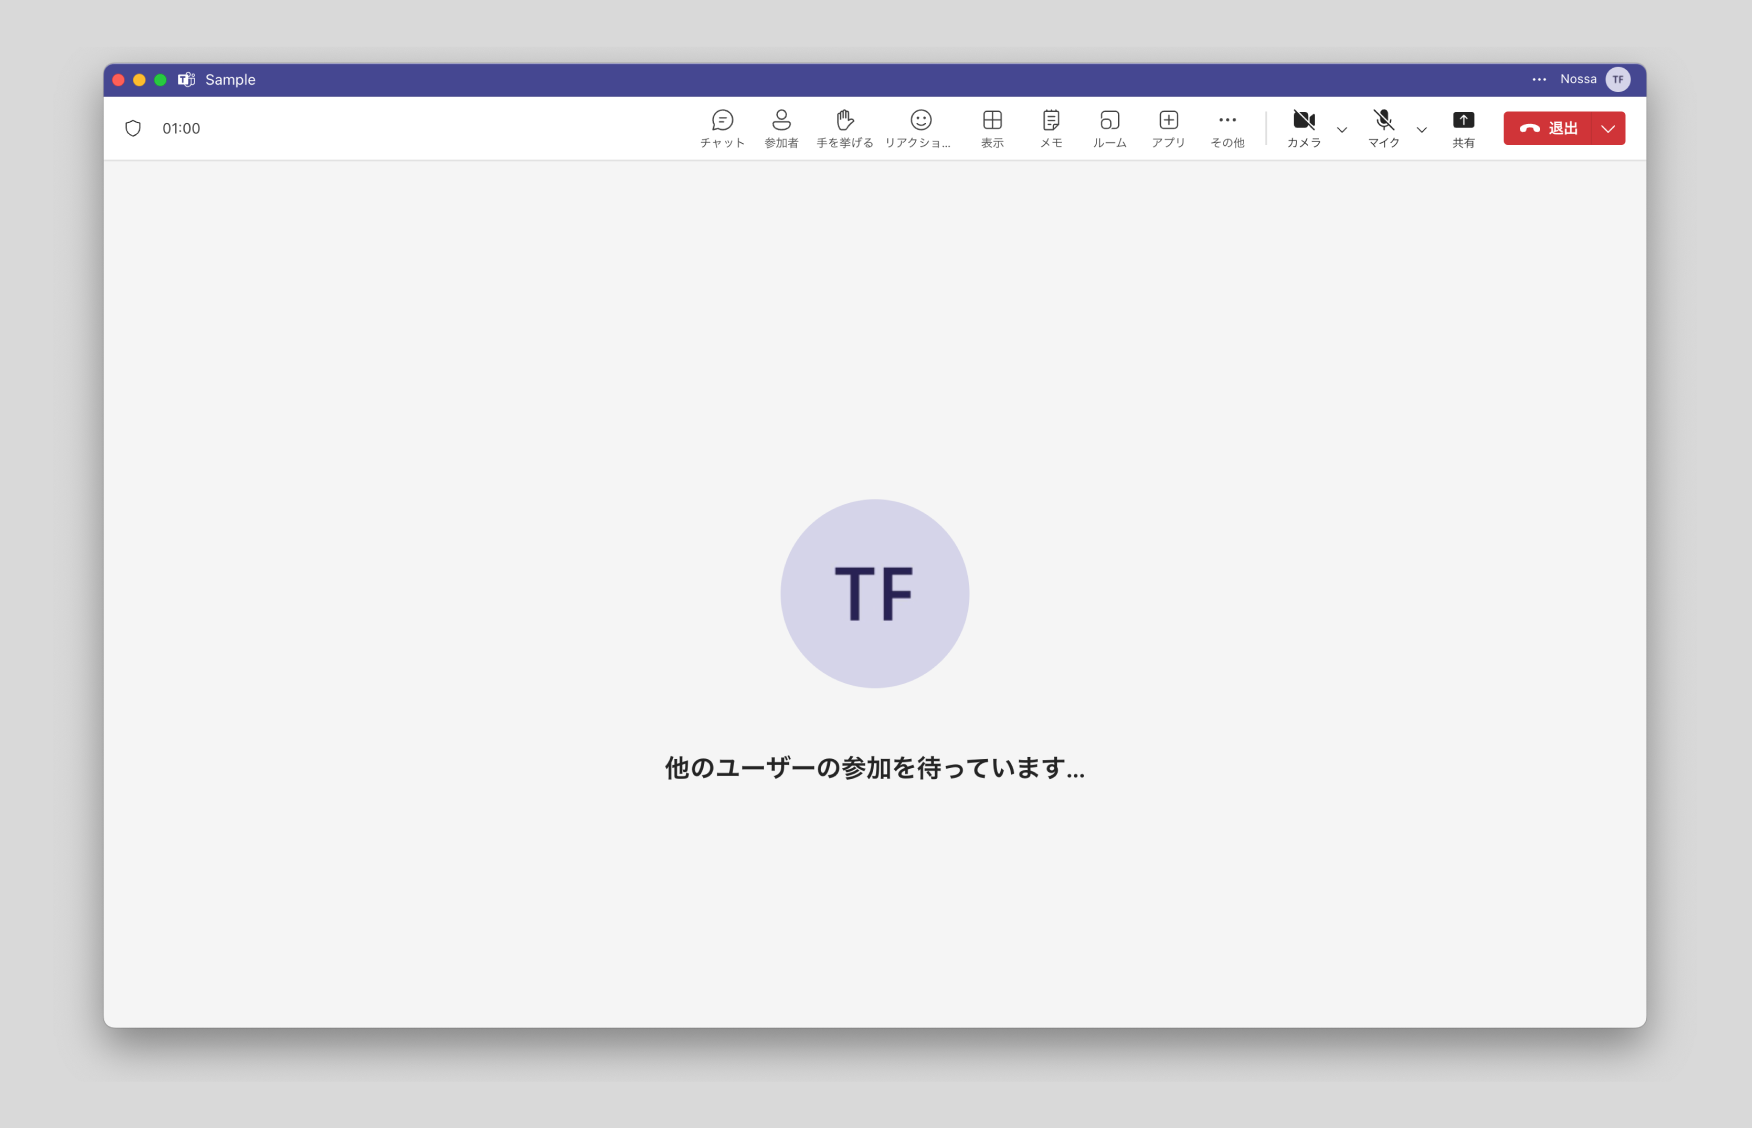Click the shield security icon
1752x1128 pixels.
pyautogui.click(x=133, y=128)
